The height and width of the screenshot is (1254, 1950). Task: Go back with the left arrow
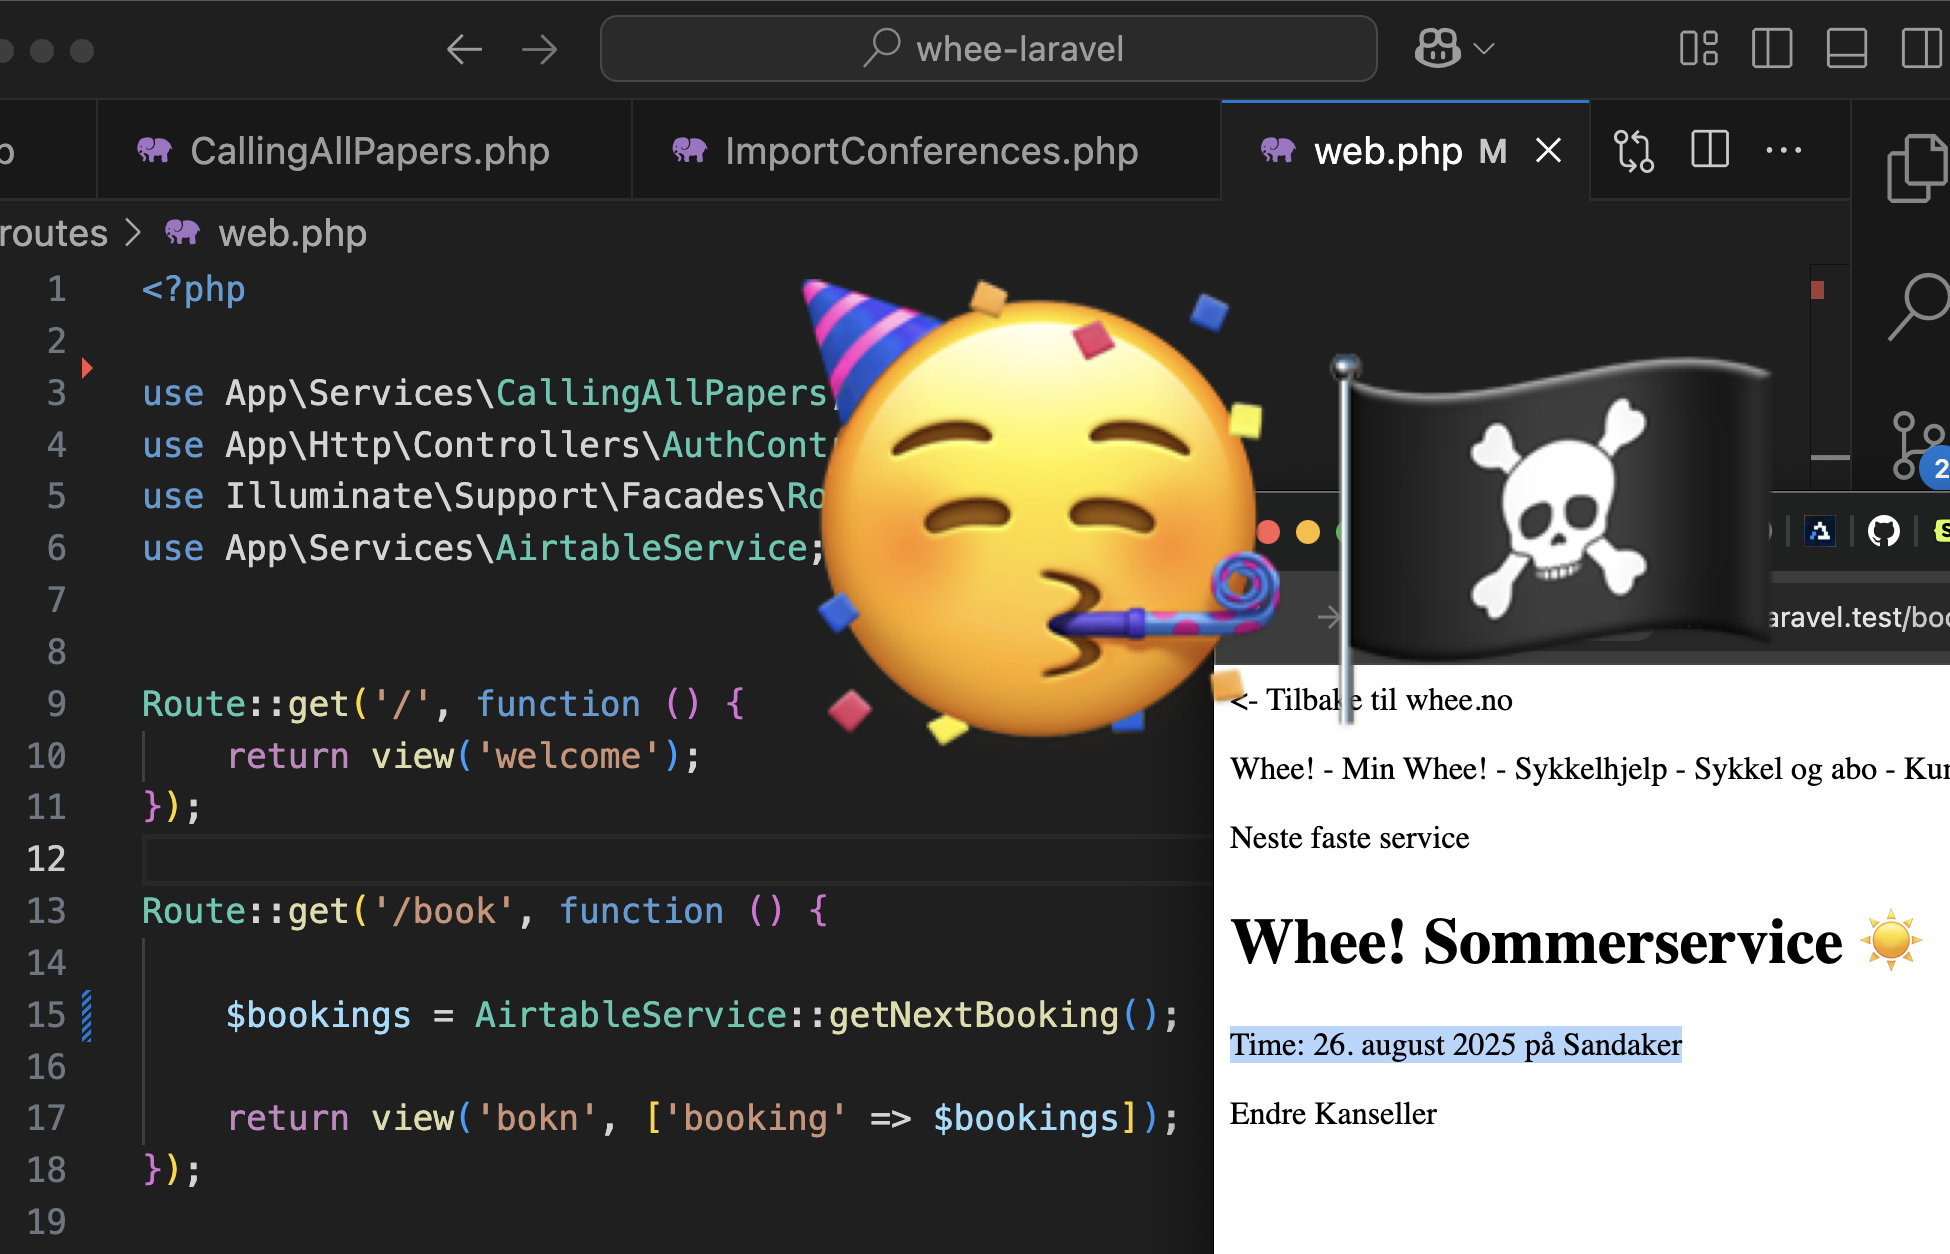point(464,49)
